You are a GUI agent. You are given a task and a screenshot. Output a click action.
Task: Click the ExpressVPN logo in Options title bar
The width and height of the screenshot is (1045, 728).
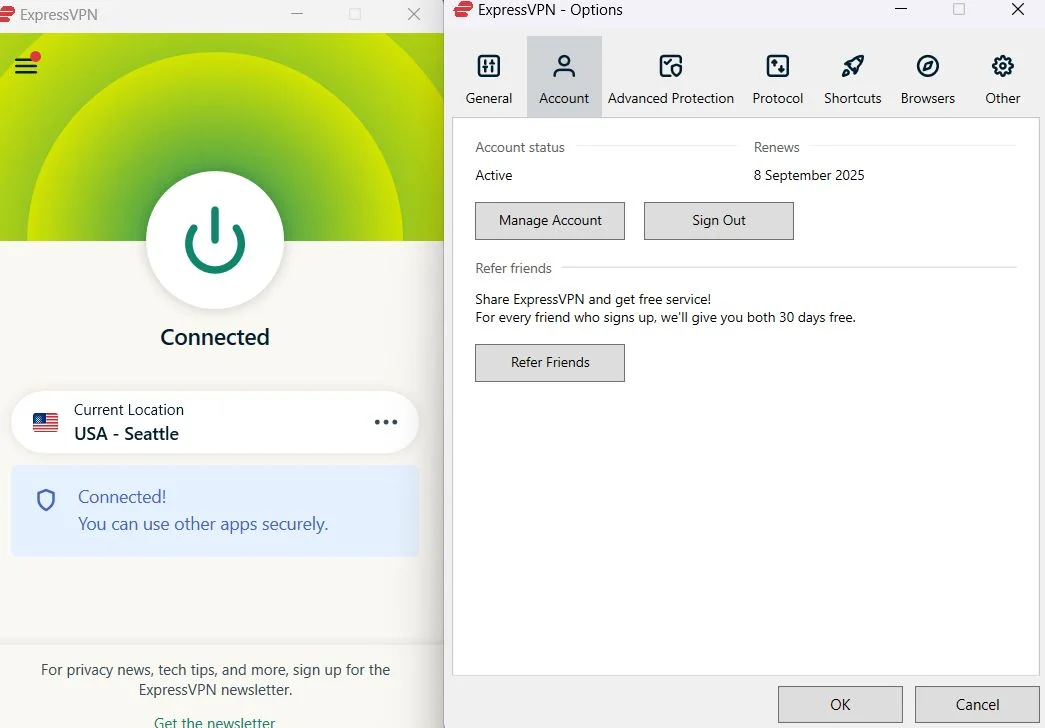463,9
